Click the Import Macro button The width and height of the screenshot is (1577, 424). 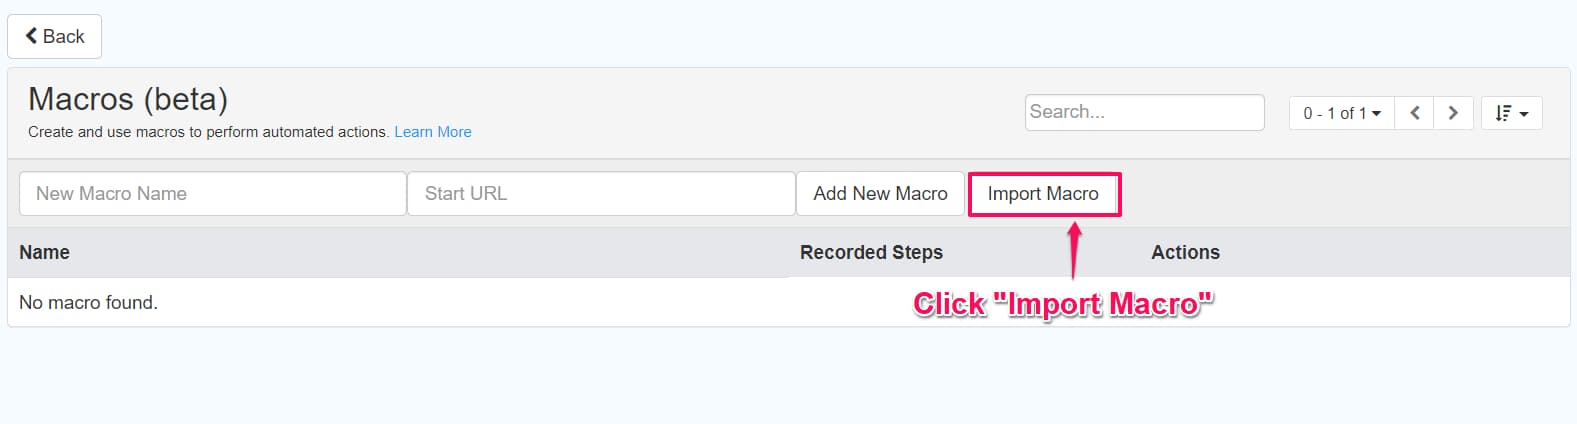tap(1043, 194)
